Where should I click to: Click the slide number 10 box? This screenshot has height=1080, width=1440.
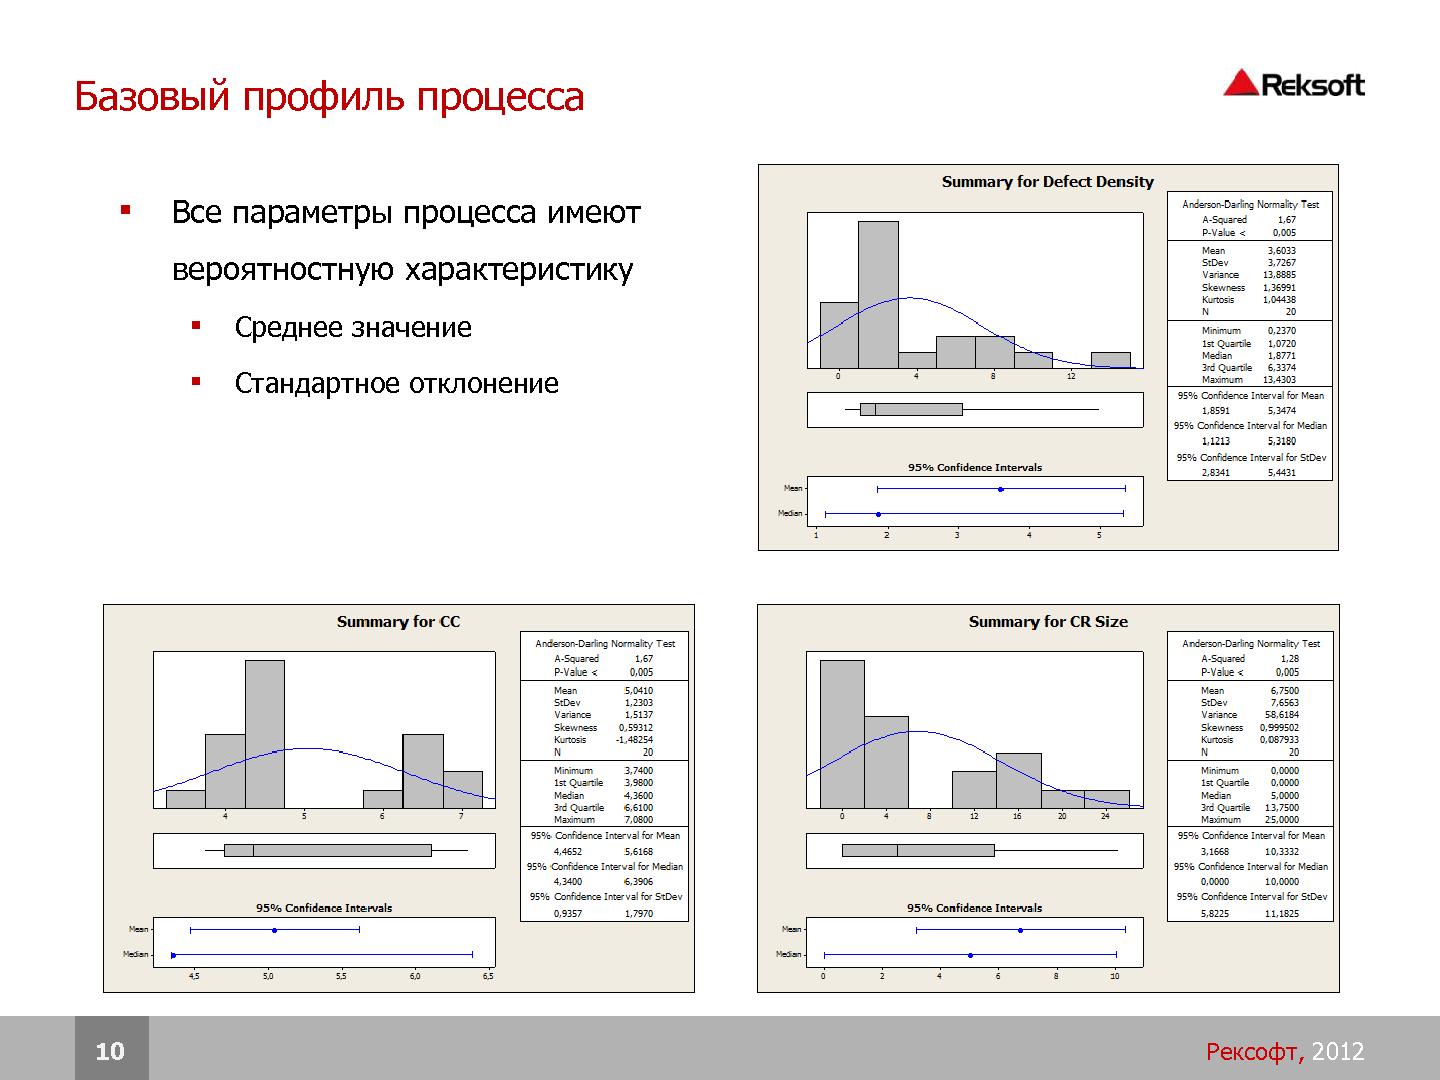pos(111,1049)
